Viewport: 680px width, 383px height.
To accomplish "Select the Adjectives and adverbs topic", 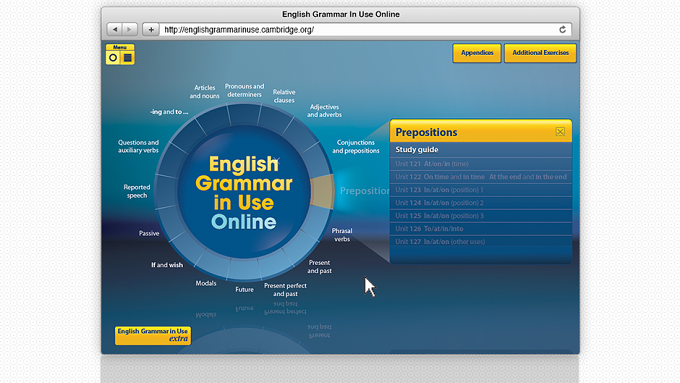I will [x=324, y=111].
